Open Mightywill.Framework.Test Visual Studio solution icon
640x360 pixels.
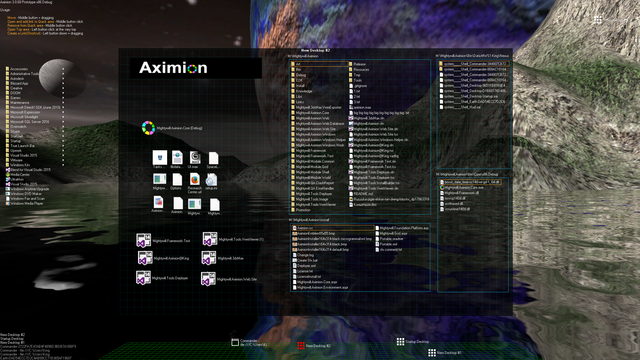coord(144,240)
